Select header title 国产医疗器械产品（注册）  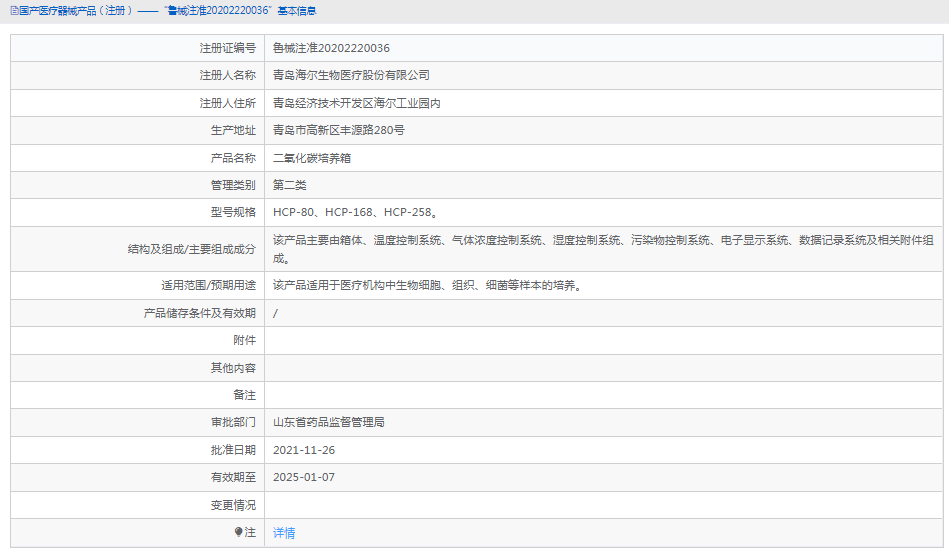[76, 11]
